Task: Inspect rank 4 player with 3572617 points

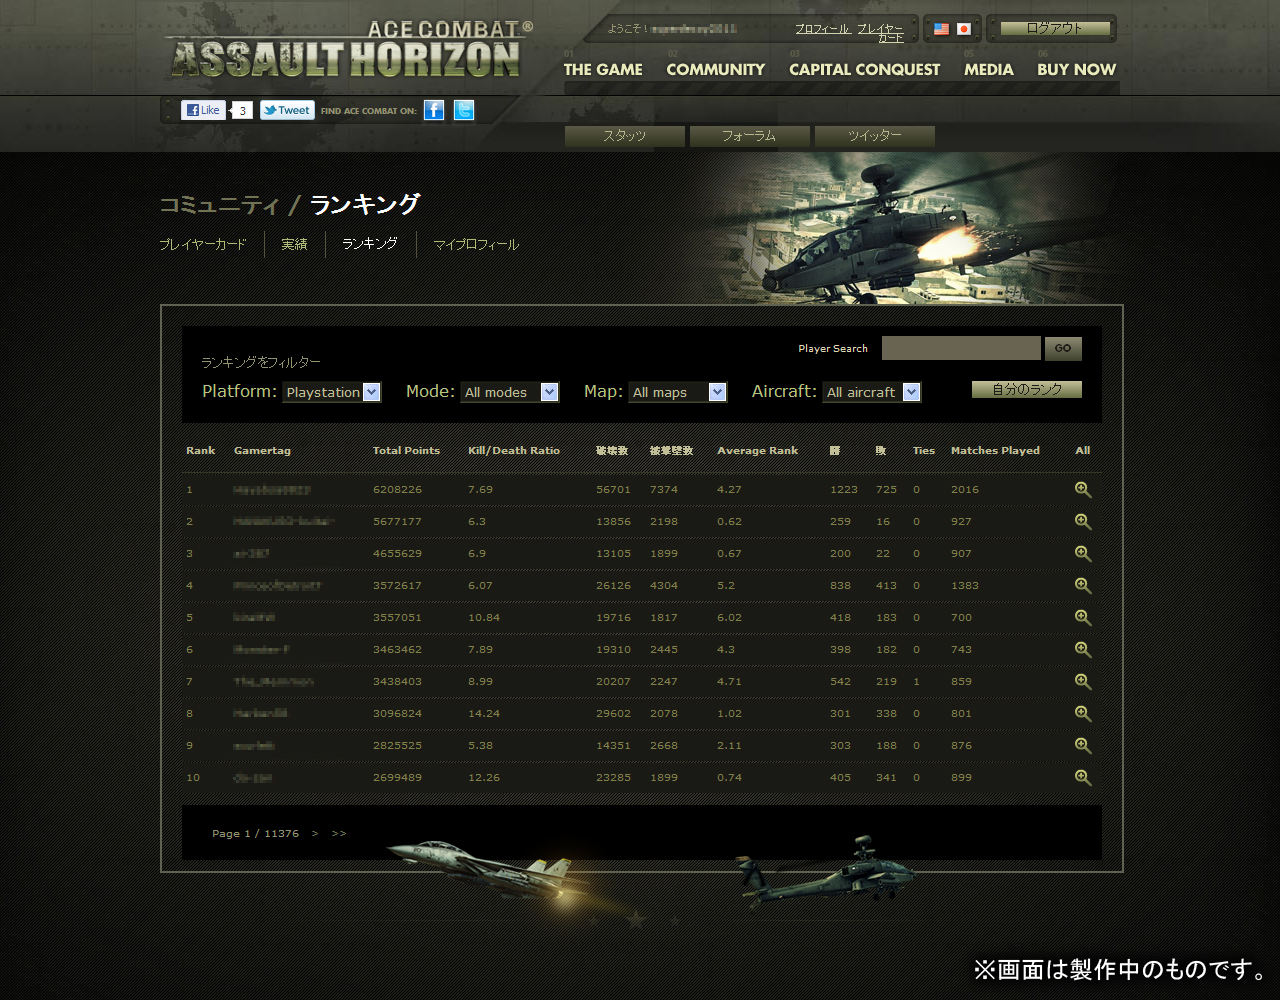Action: 1083,586
